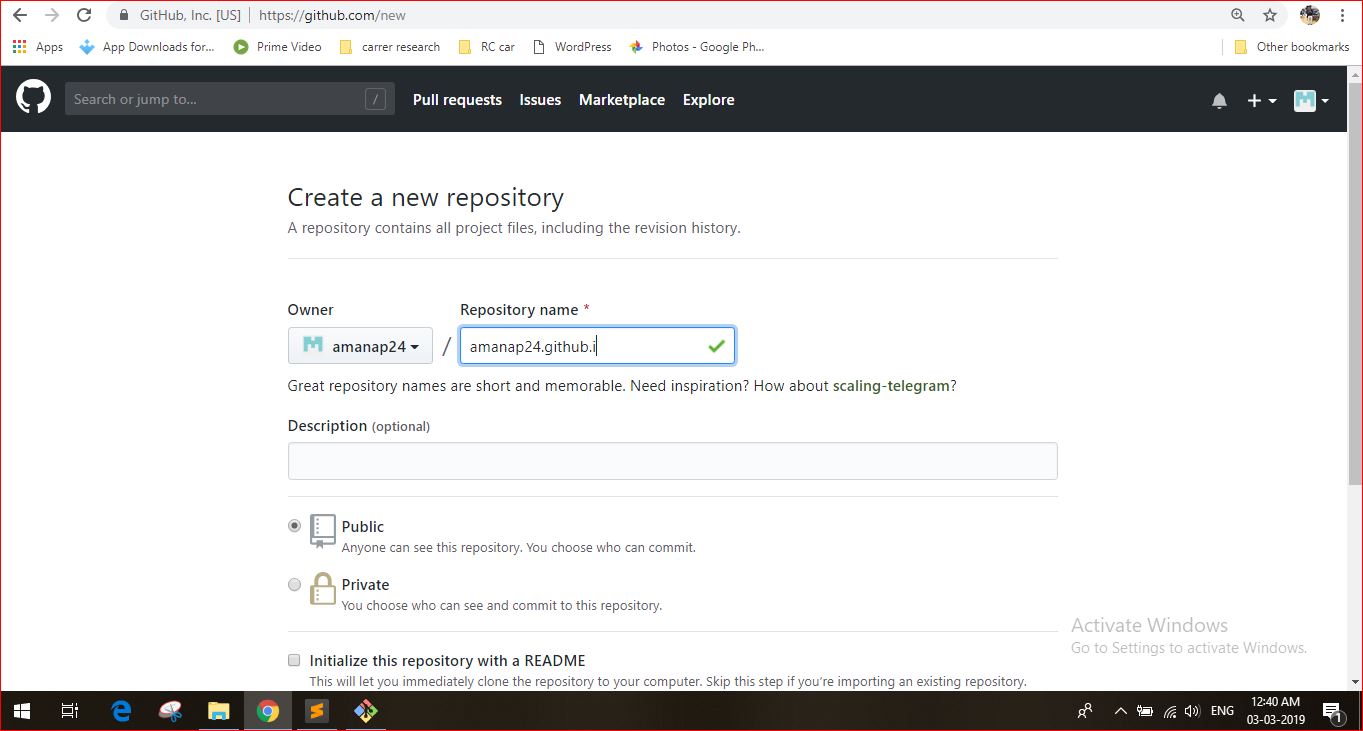
Task: Open the Windows Start menu
Action: click(21, 711)
